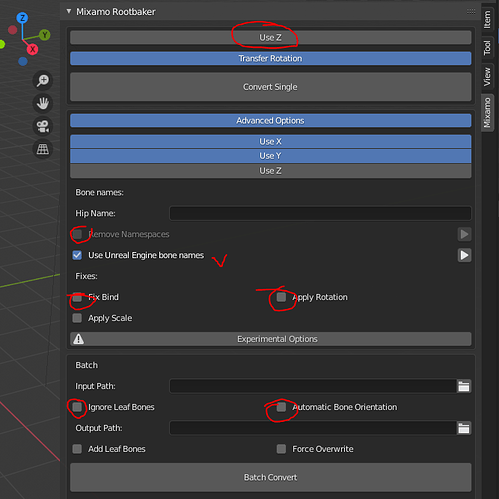Open the Mixamo sidebar tab
499x499 pixels.
tap(487, 113)
